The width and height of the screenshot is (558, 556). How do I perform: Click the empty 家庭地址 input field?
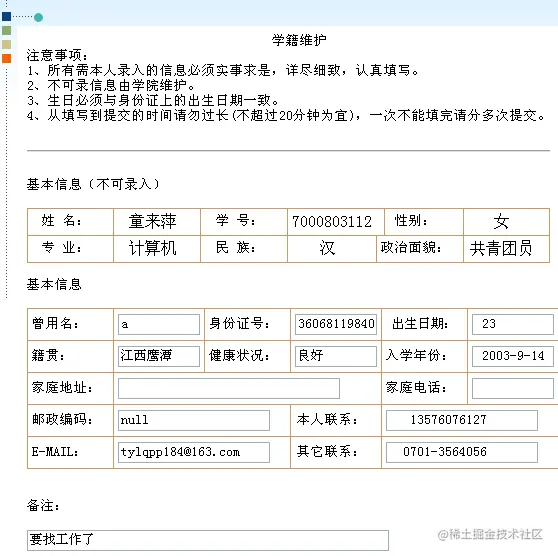coord(229,388)
